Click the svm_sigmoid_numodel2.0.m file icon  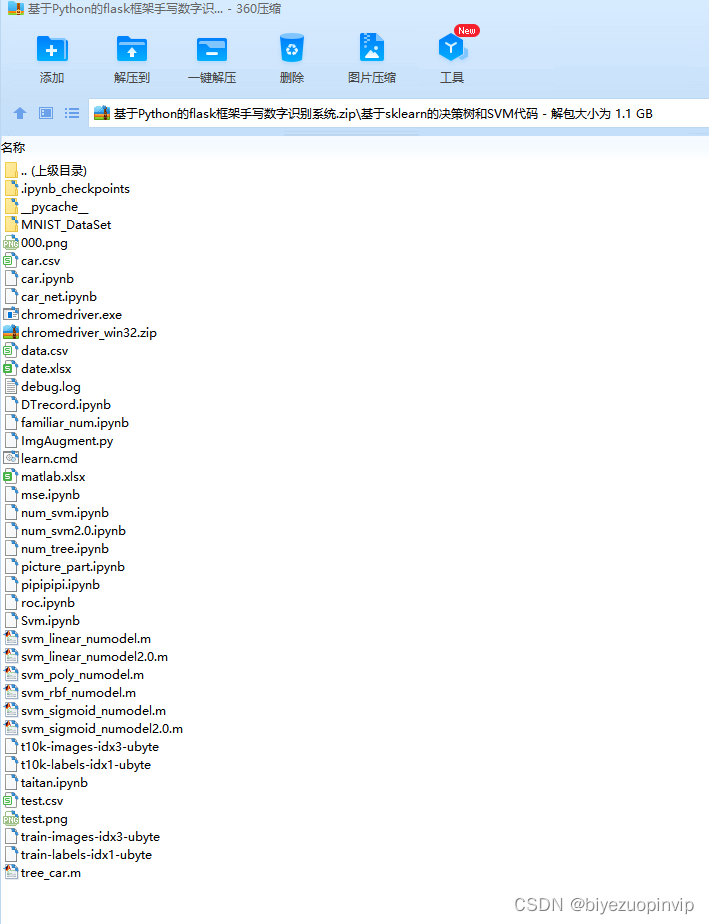coord(11,728)
